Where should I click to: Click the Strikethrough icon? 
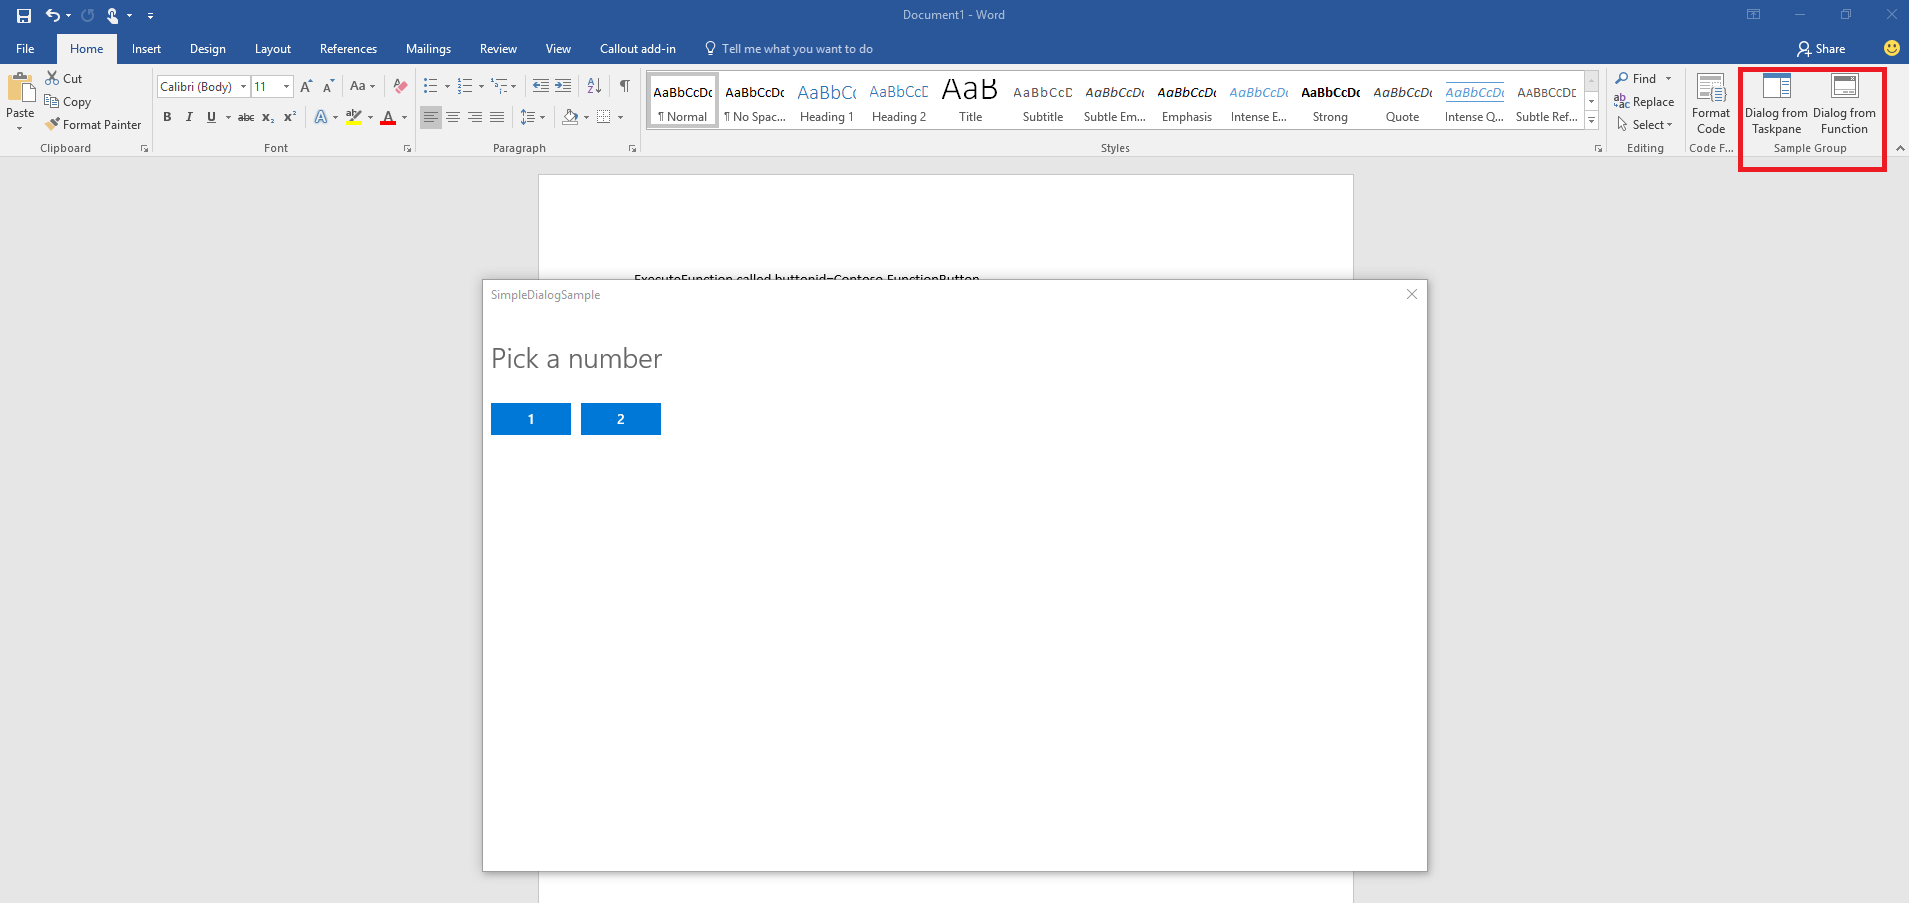pyautogui.click(x=246, y=117)
